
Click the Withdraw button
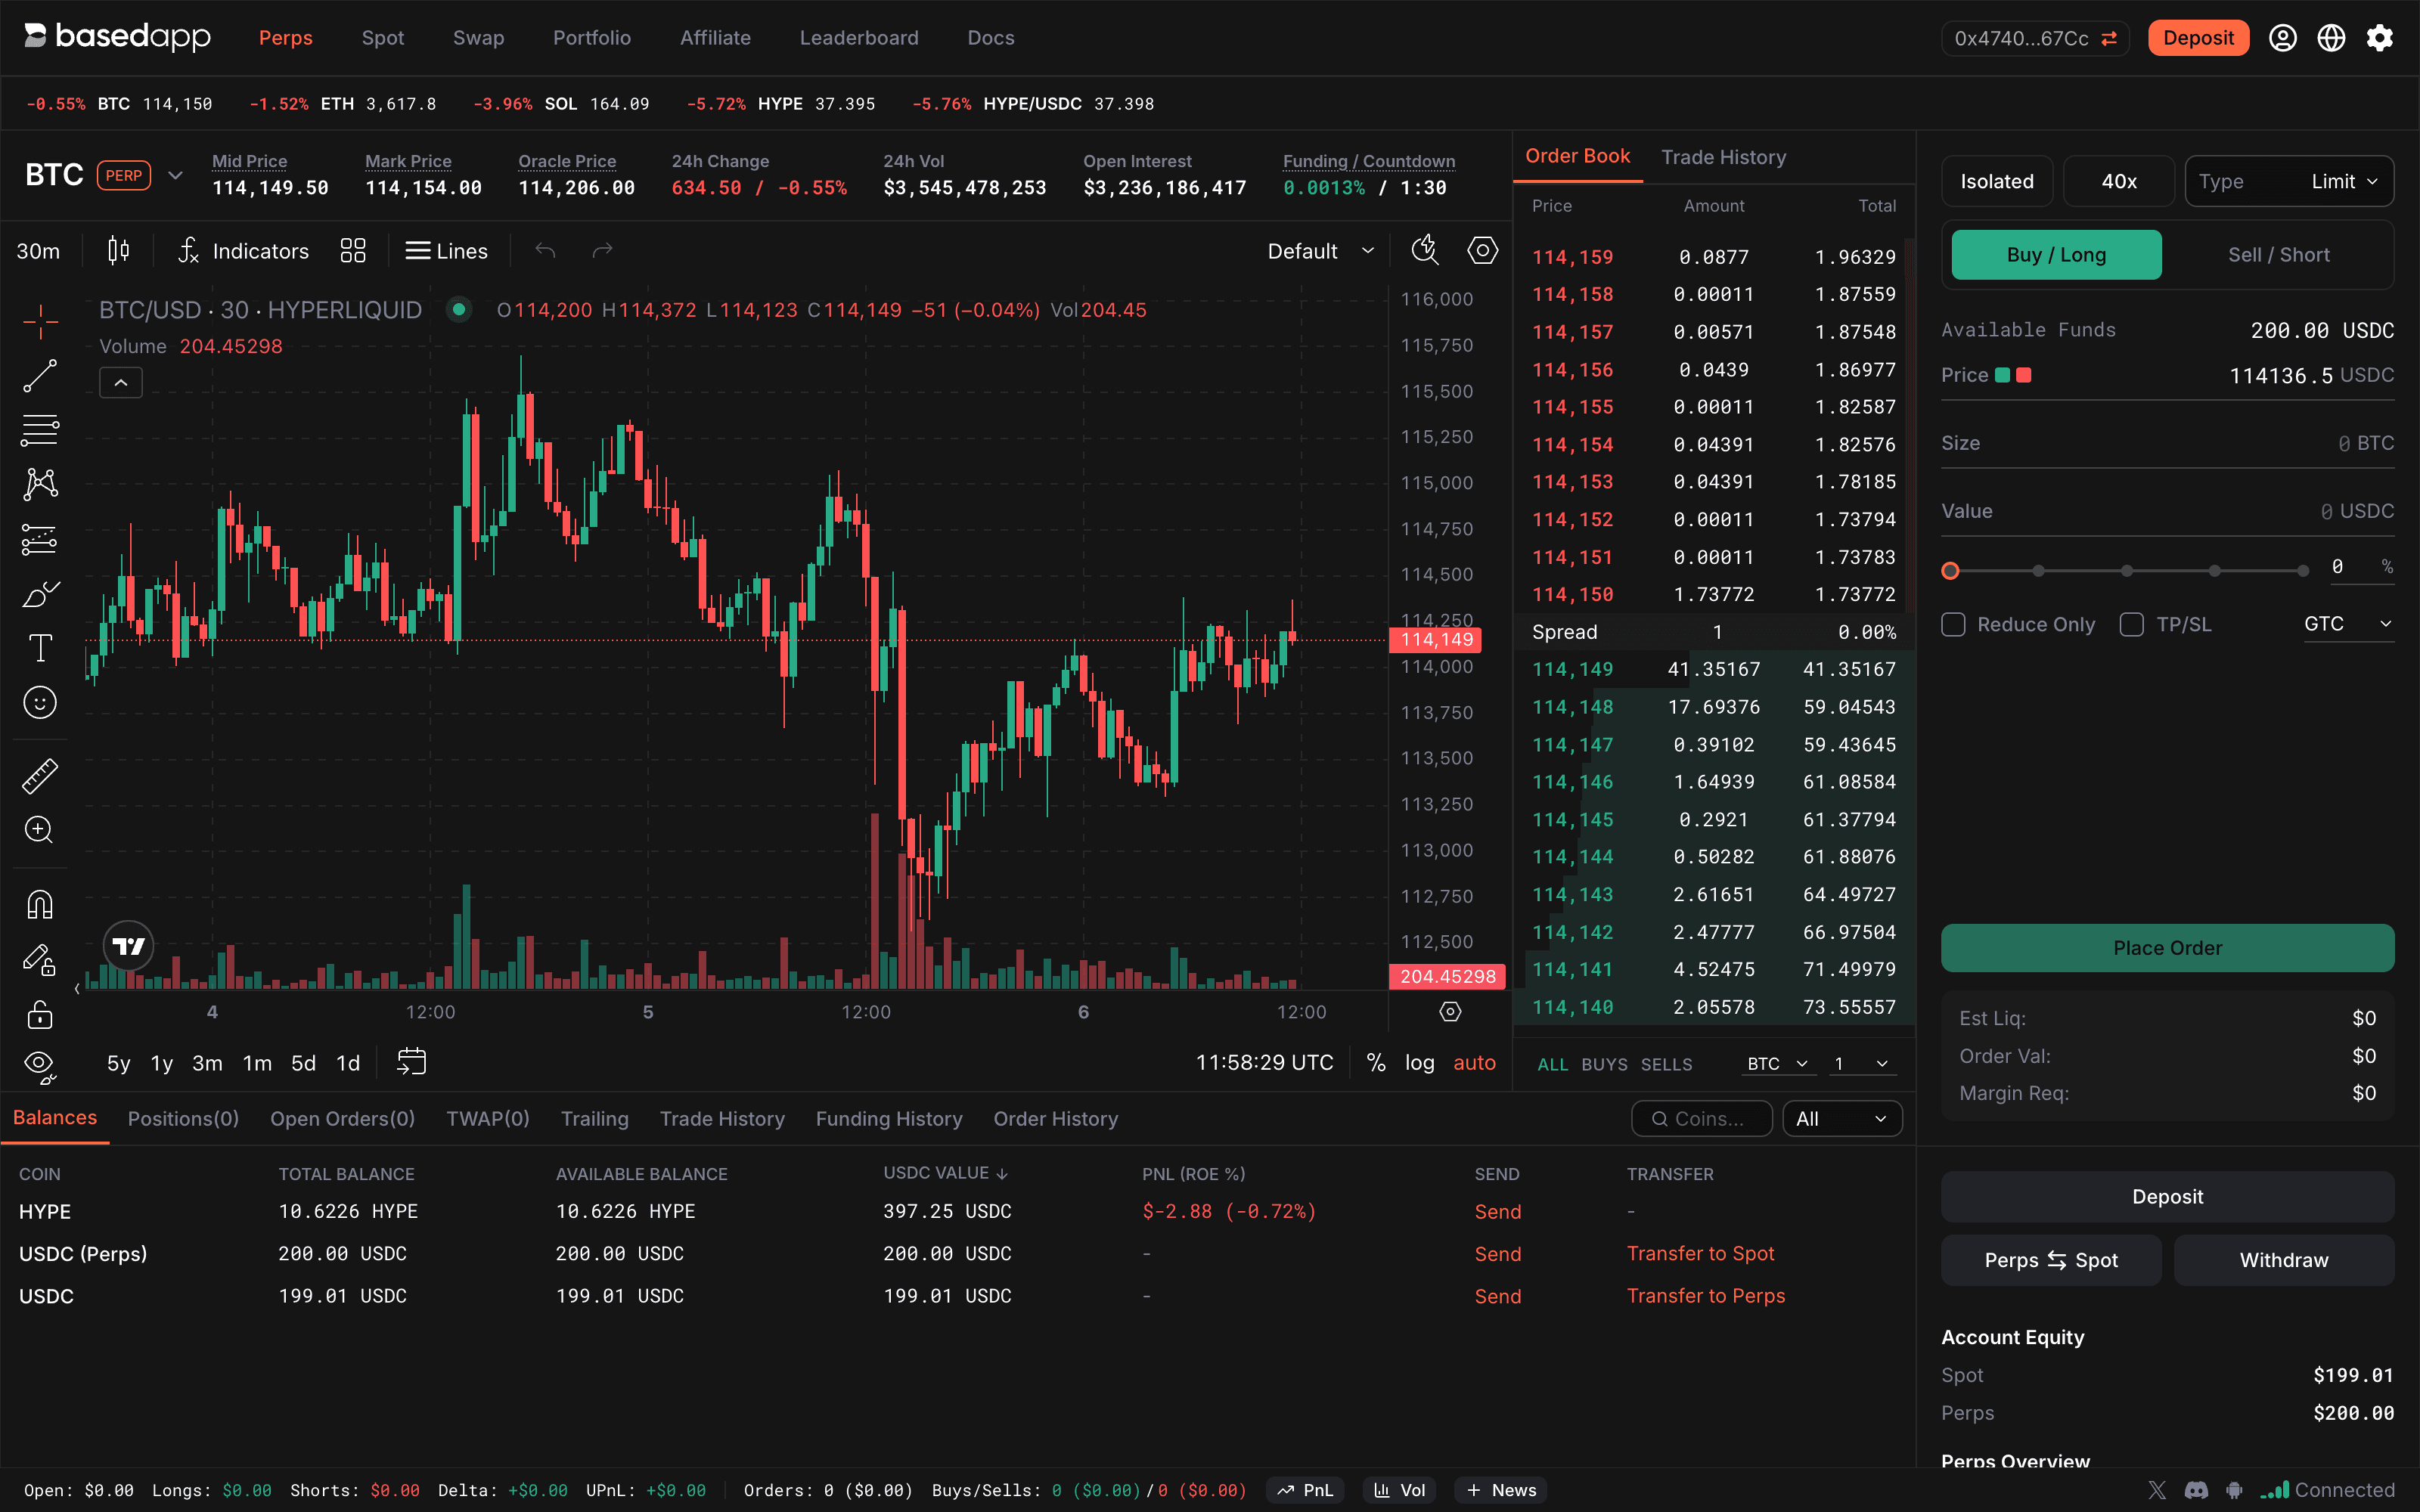coord(2283,1260)
